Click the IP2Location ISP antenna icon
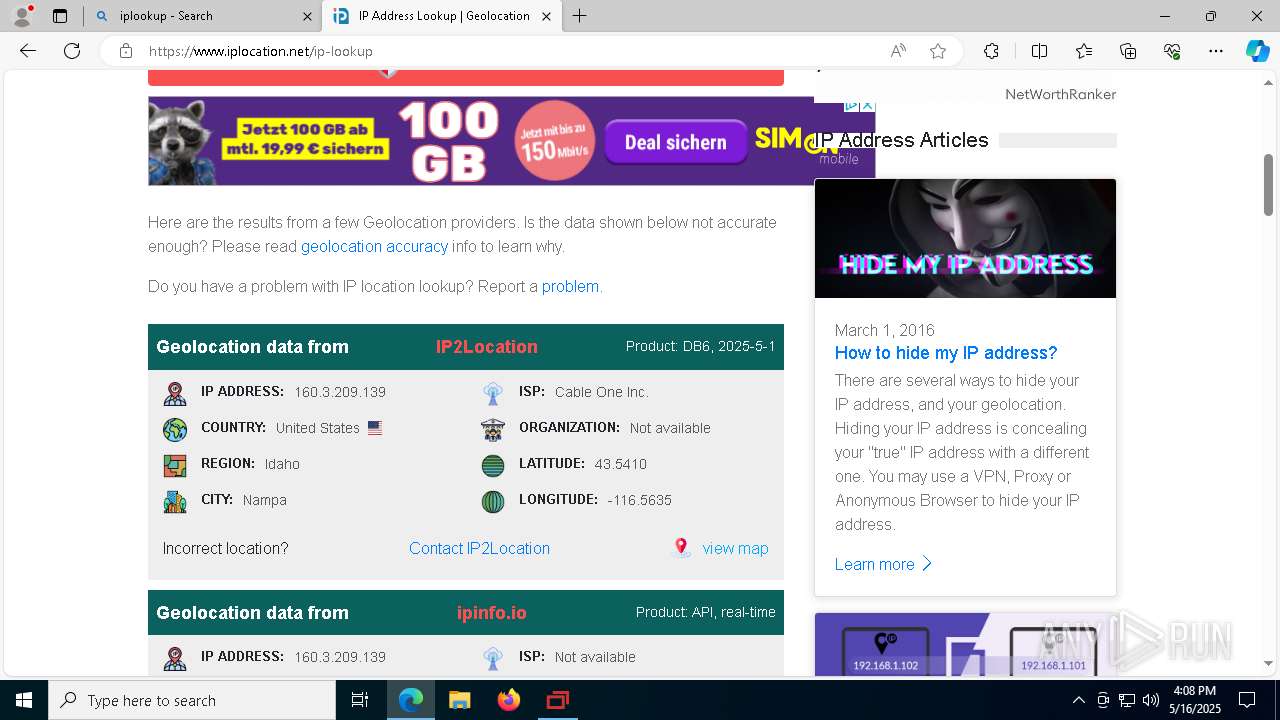 coord(493,393)
